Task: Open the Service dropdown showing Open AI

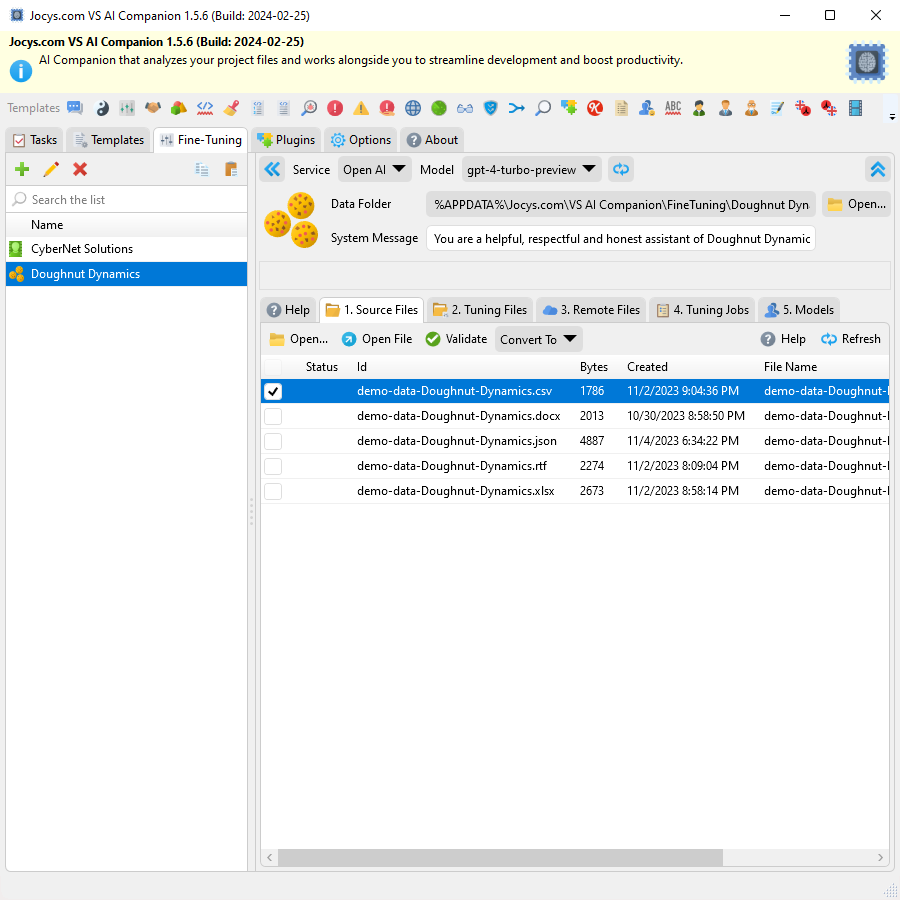Action: coord(374,169)
